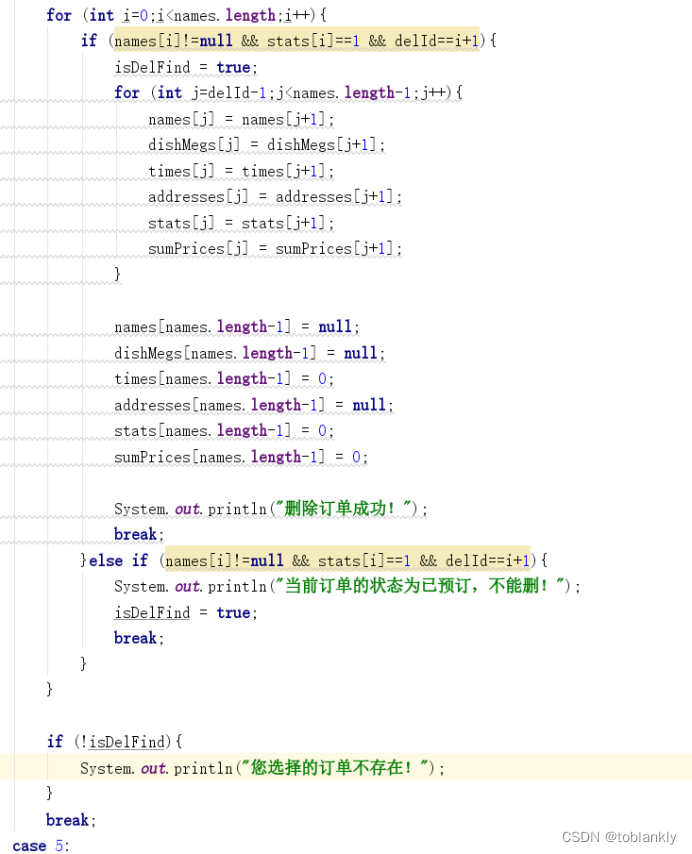This screenshot has height=854, width=692.
Task: Click the case 5: line
Action: point(41,845)
